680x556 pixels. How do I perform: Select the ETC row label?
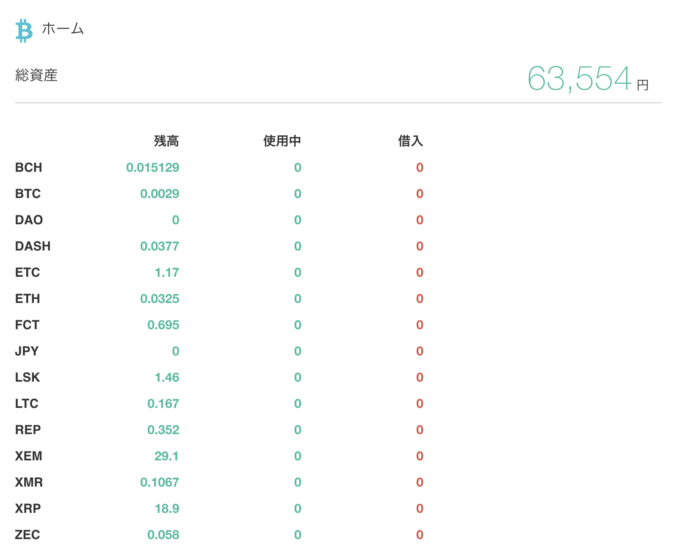(x=27, y=272)
